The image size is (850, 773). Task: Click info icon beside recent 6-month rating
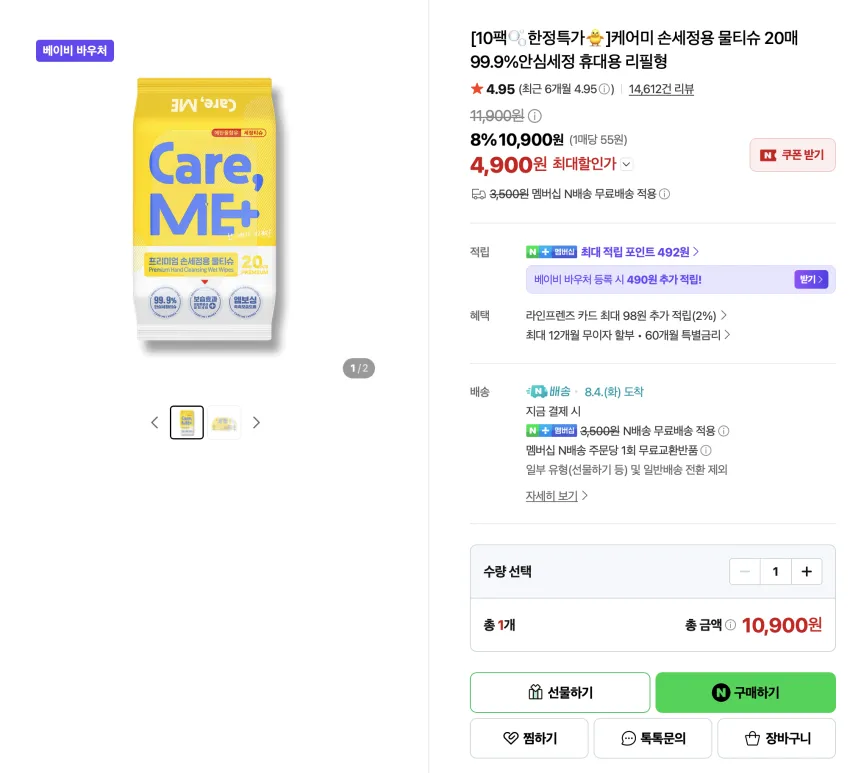click(604, 89)
